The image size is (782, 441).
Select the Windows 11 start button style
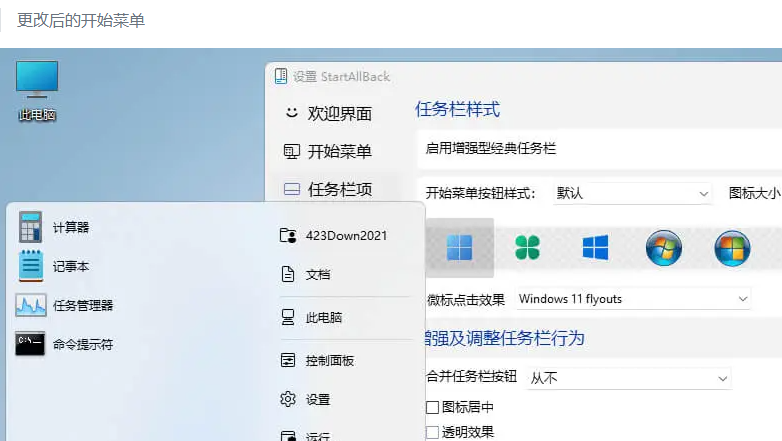click(459, 248)
